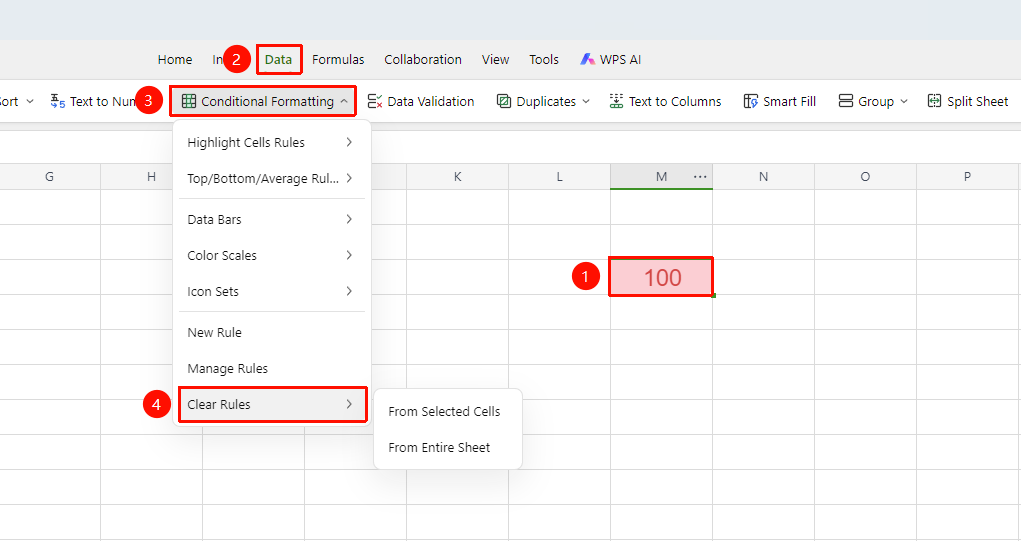Open the Icon Sets submenu
This screenshot has width=1021, height=541.
(271, 291)
